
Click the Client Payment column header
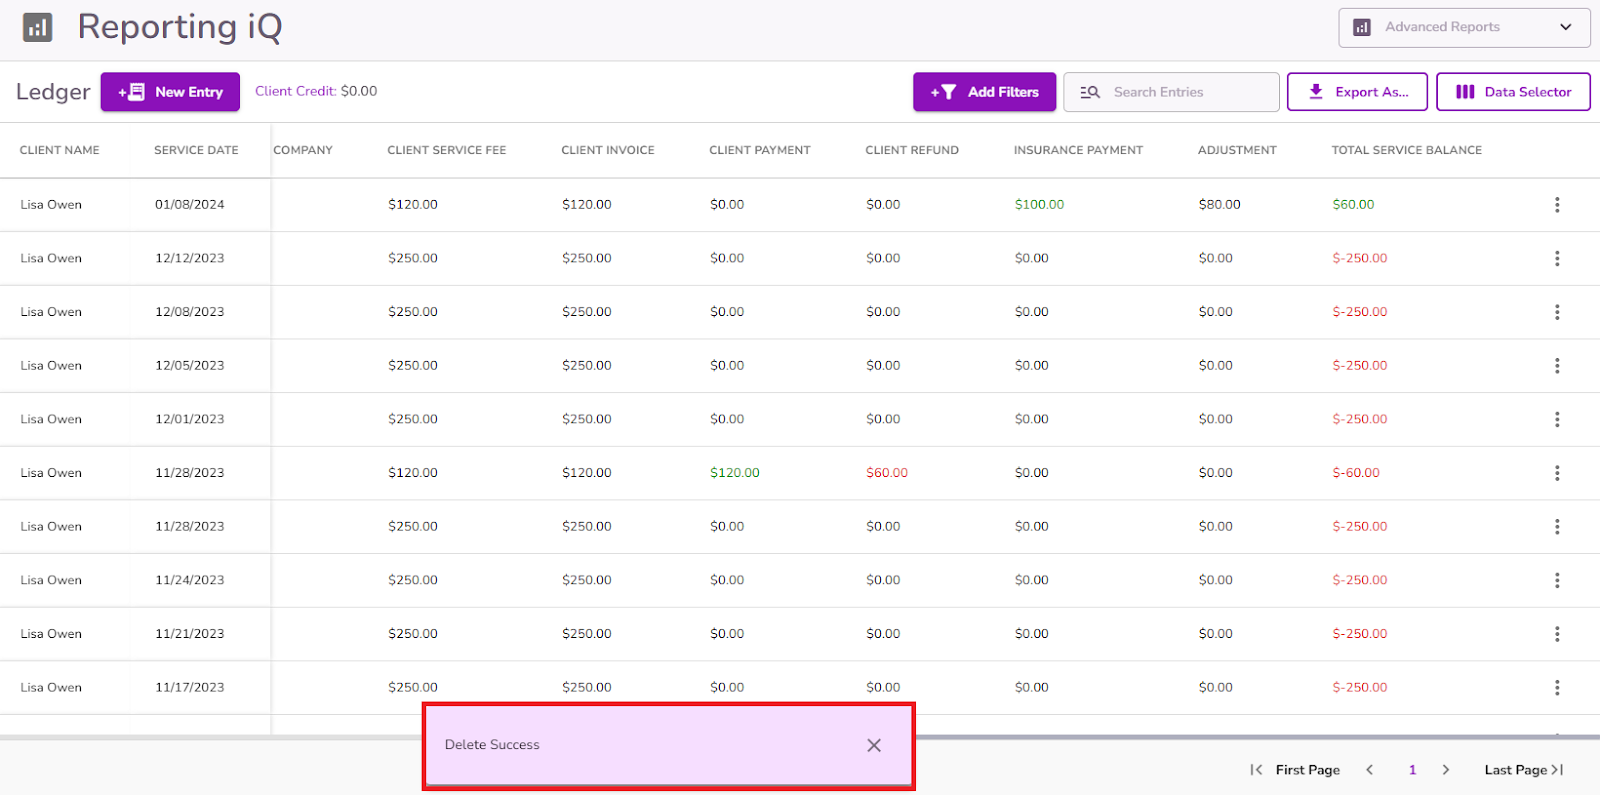click(760, 150)
